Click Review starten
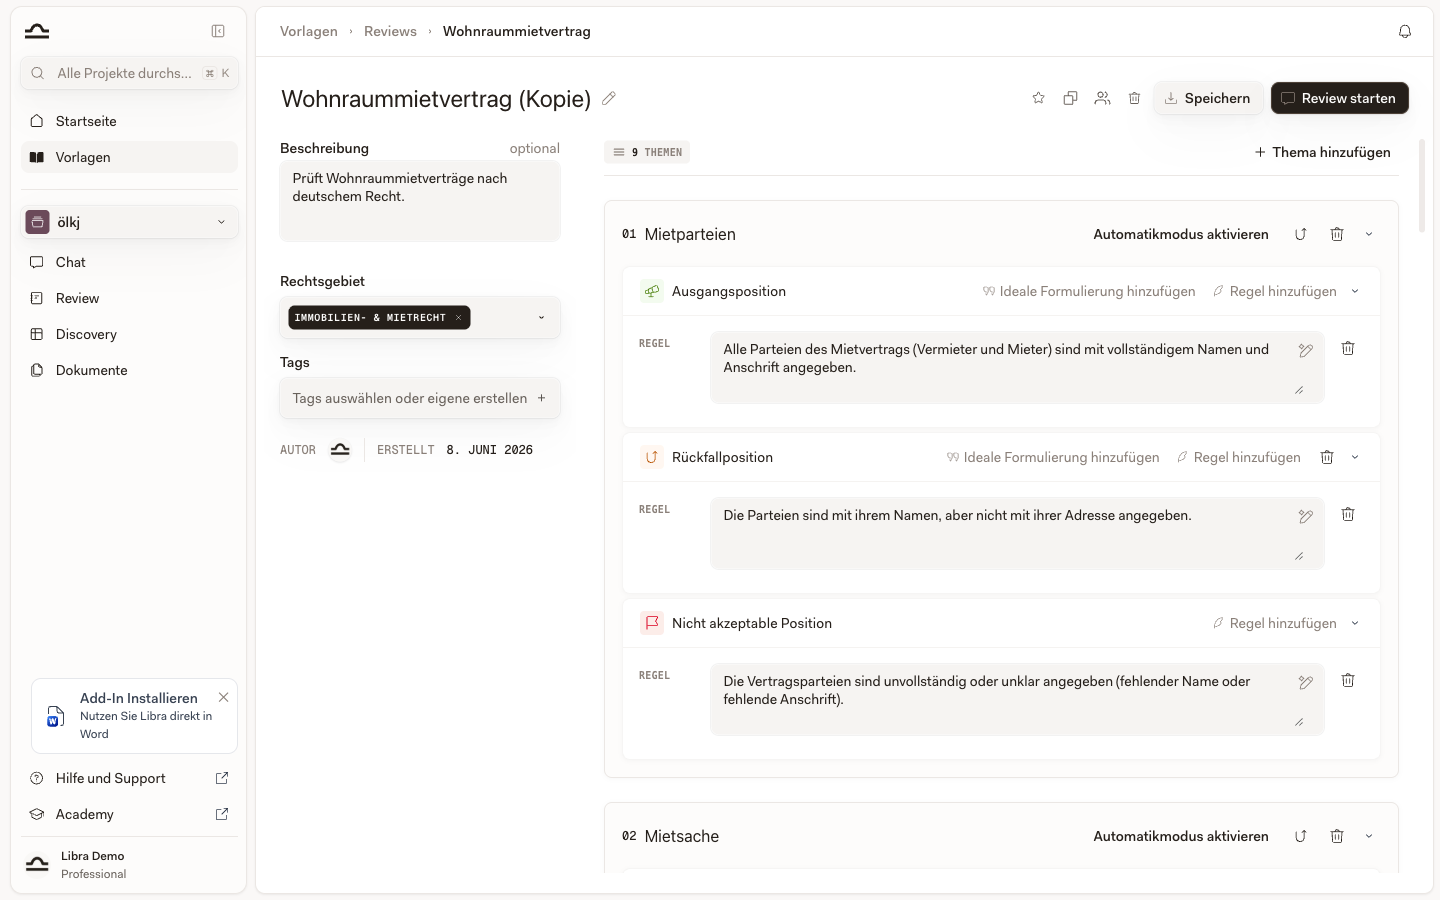The height and width of the screenshot is (900, 1440). click(1339, 98)
